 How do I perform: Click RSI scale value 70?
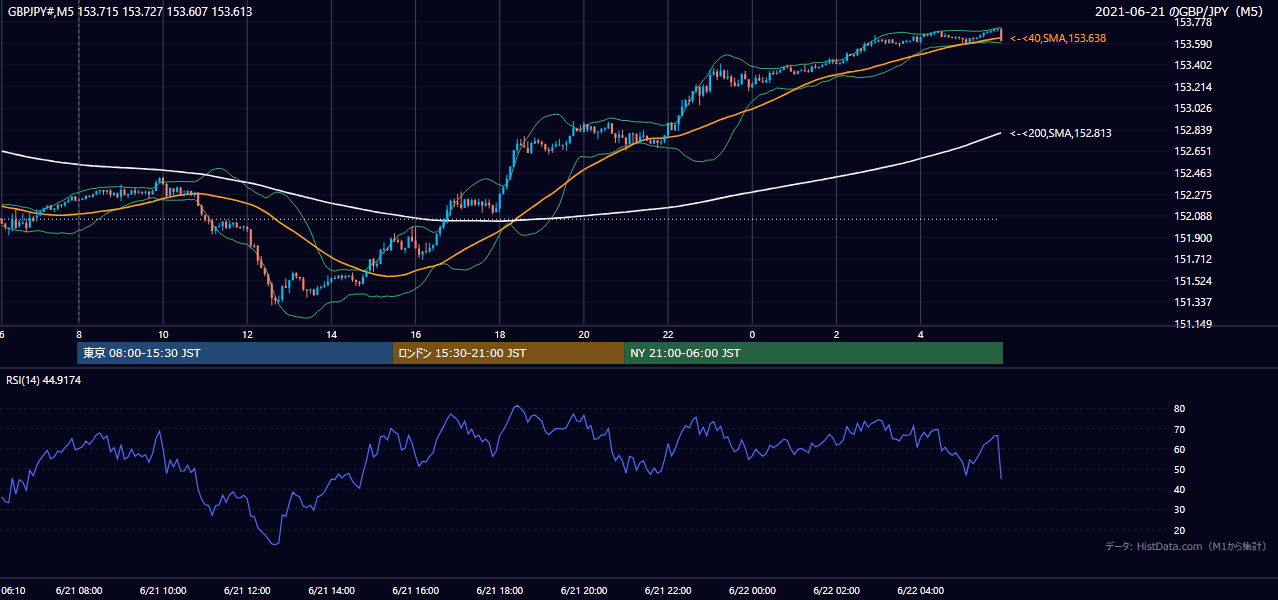pyautogui.click(x=1179, y=429)
